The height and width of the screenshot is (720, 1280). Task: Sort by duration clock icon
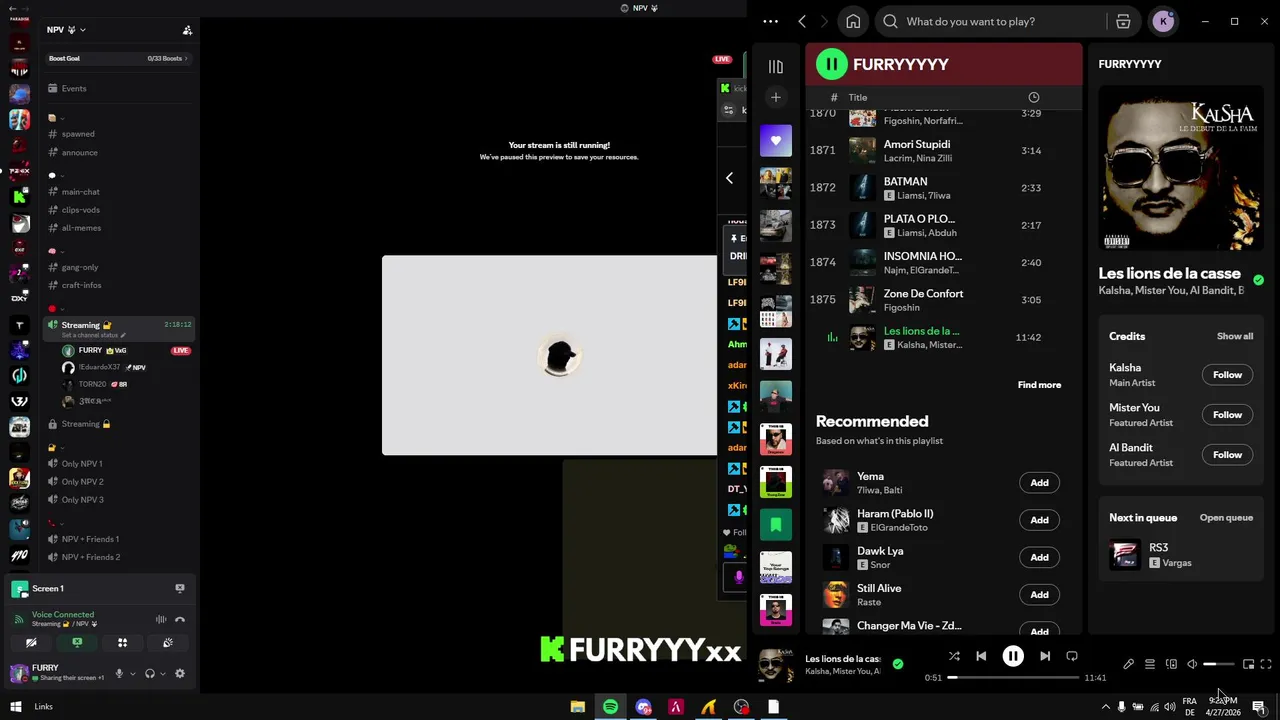[x=1034, y=97]
